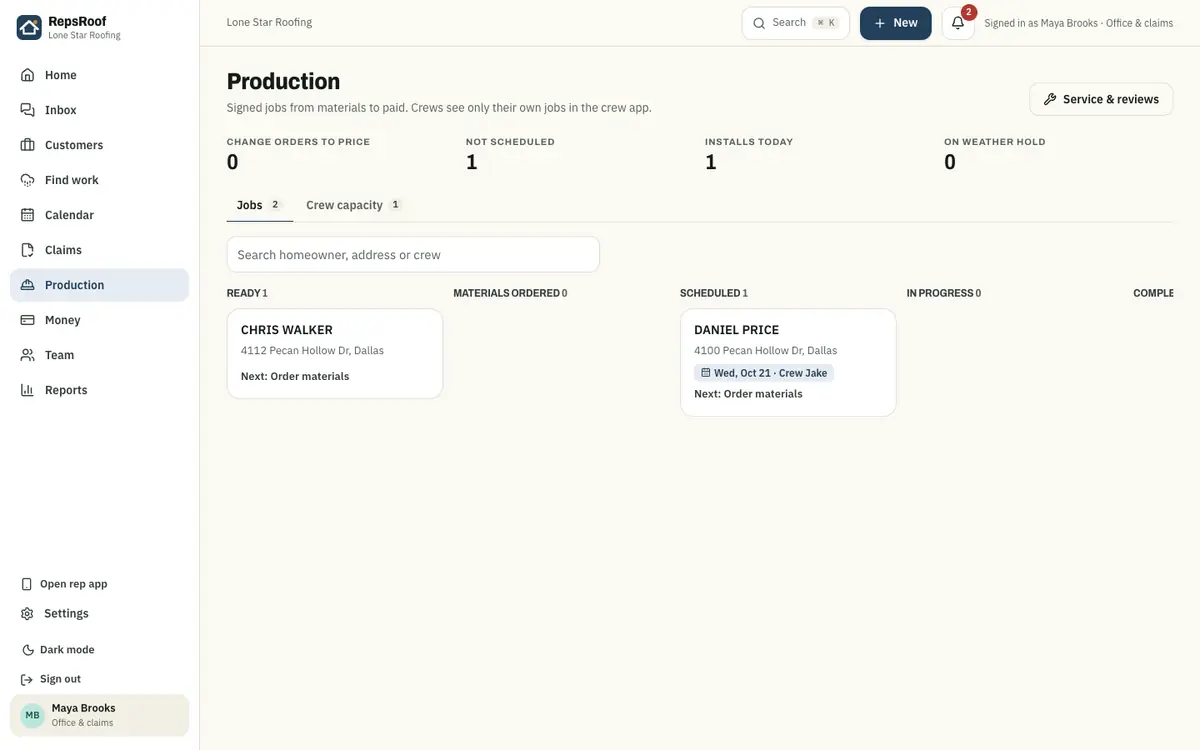Click the Not Scheduled stat
1200x750 pixels.
pos(510,154)
